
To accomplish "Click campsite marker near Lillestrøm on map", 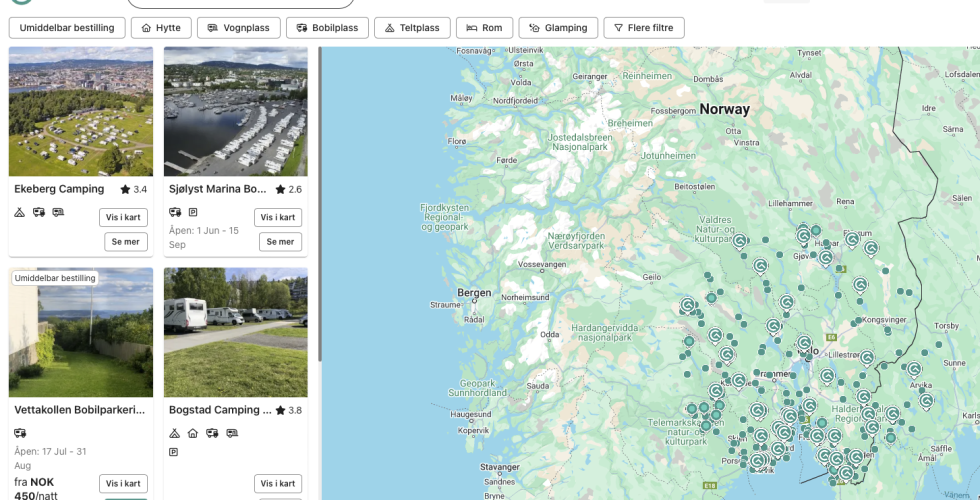I will pos(866,357).
